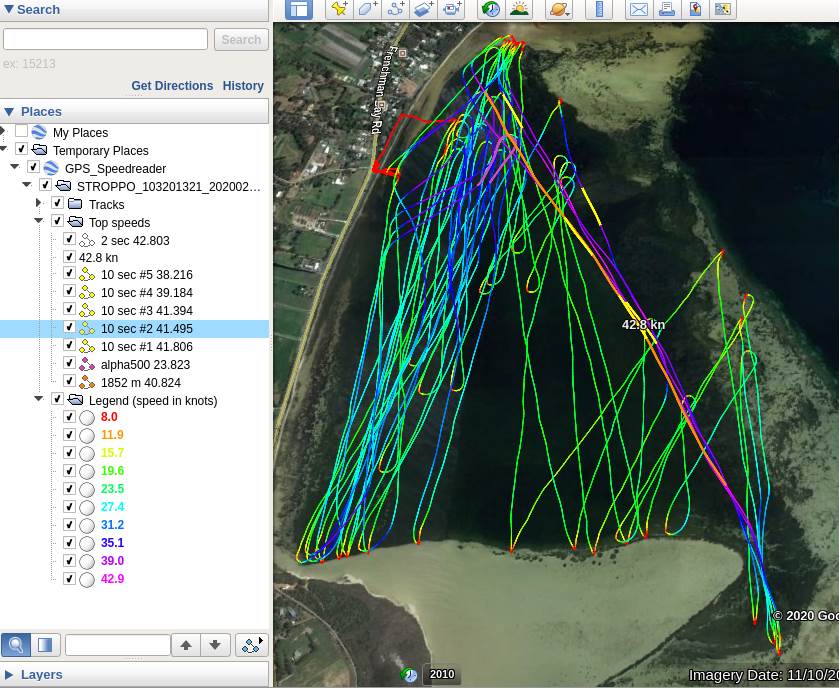Click into the Search input field

point(105,40)
